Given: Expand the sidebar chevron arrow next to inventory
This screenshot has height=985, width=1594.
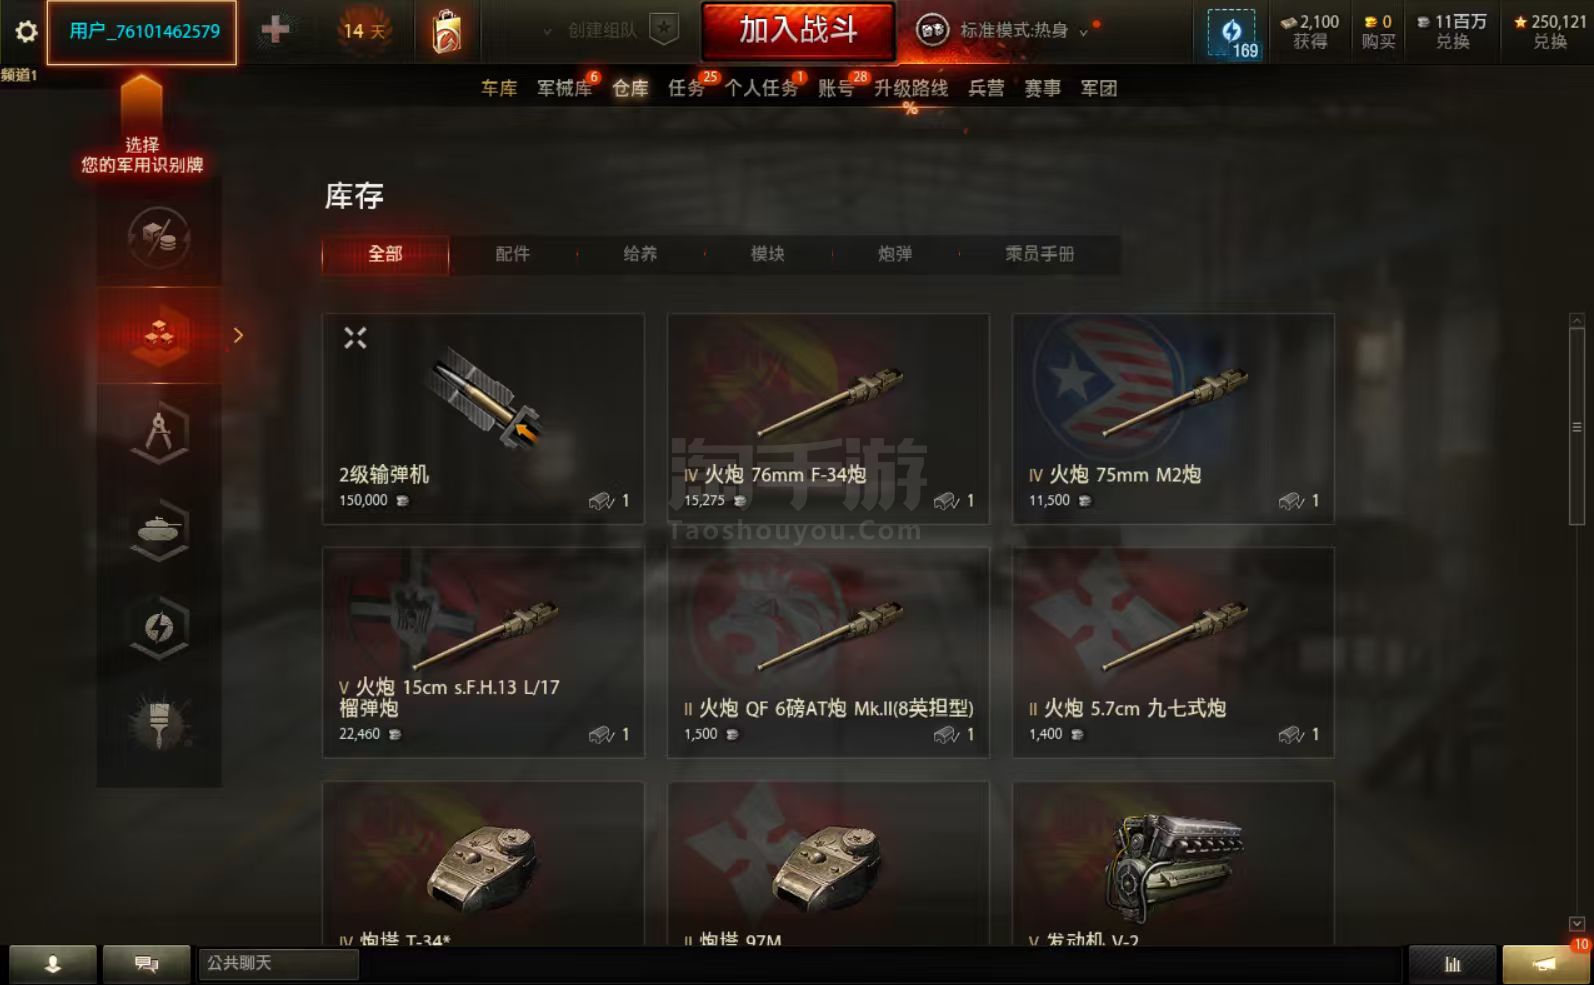Looking at the screenshot, I should point(238,336).
